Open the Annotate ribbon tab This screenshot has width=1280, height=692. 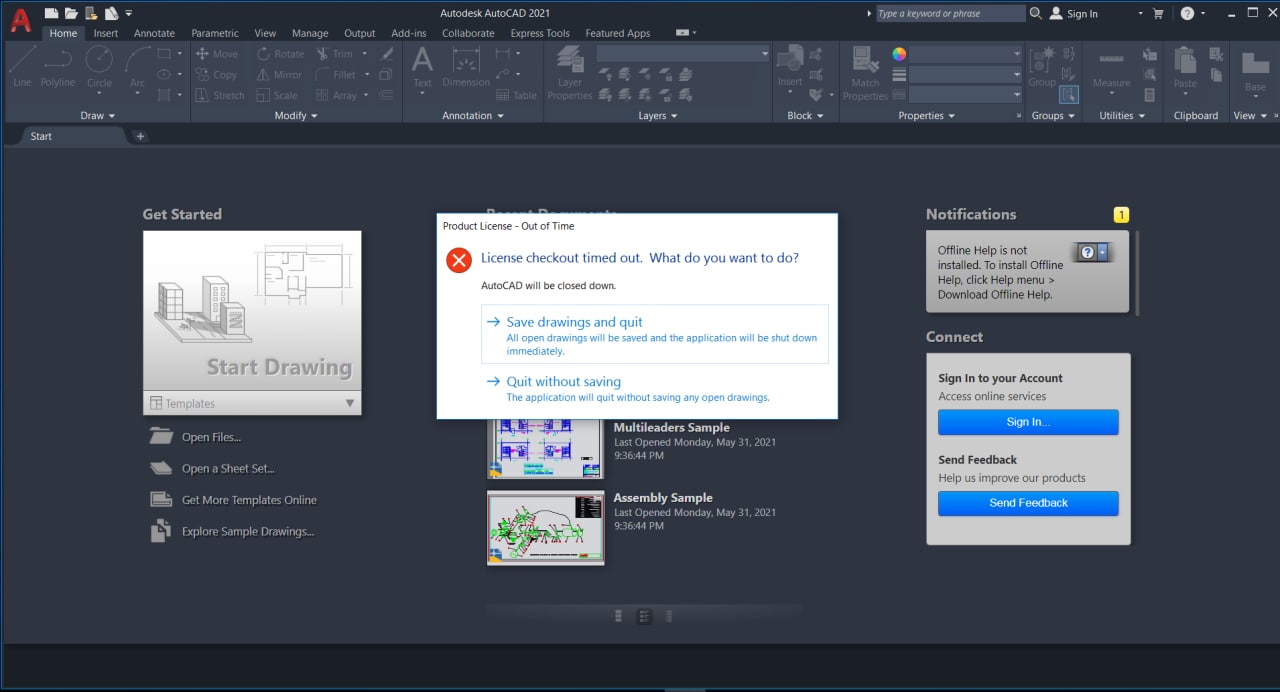click(154, 33)
